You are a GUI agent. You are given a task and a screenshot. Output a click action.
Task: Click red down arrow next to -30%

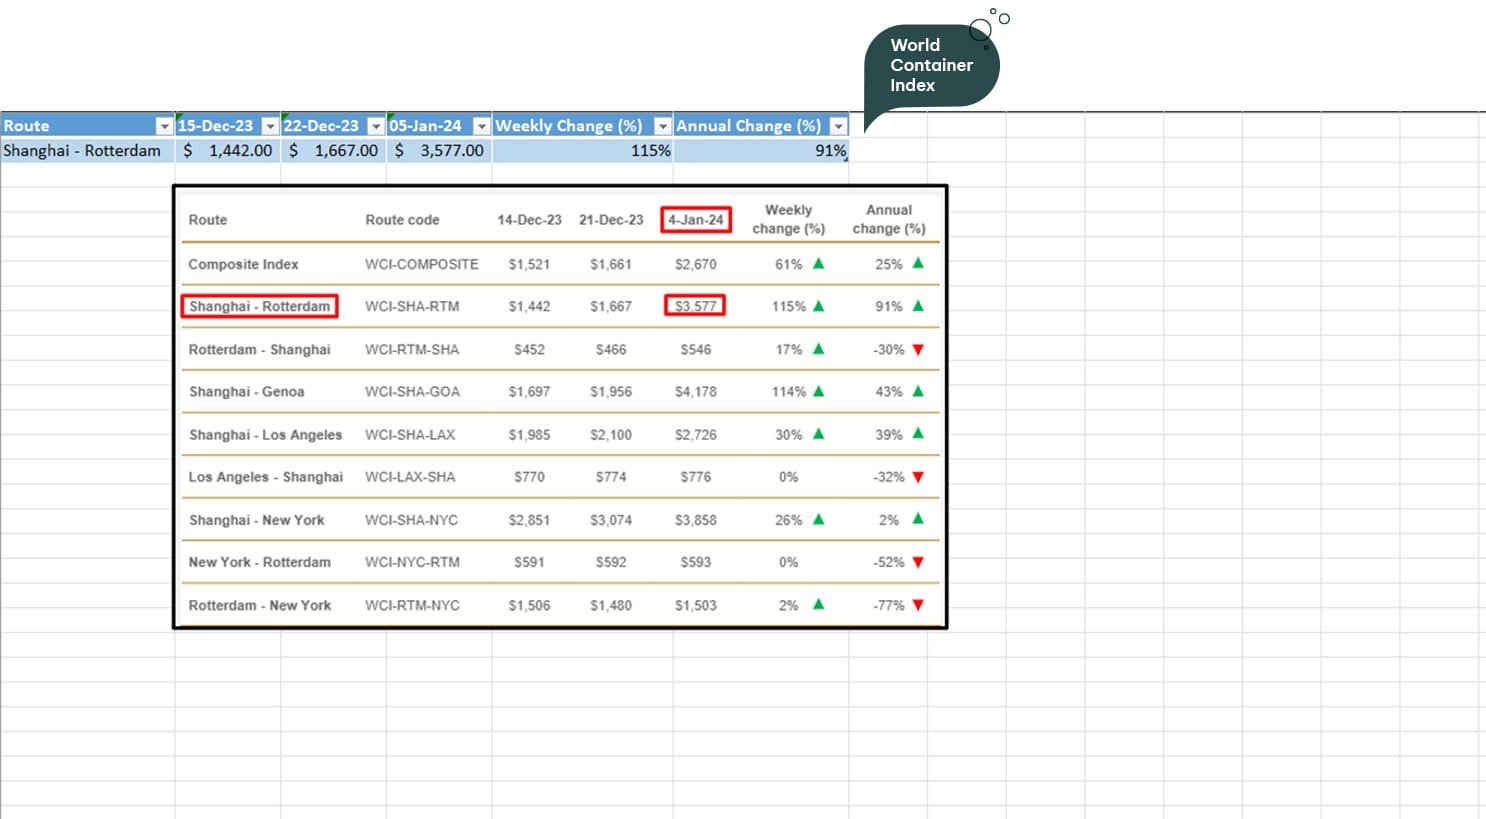click(x=918, y=350)
